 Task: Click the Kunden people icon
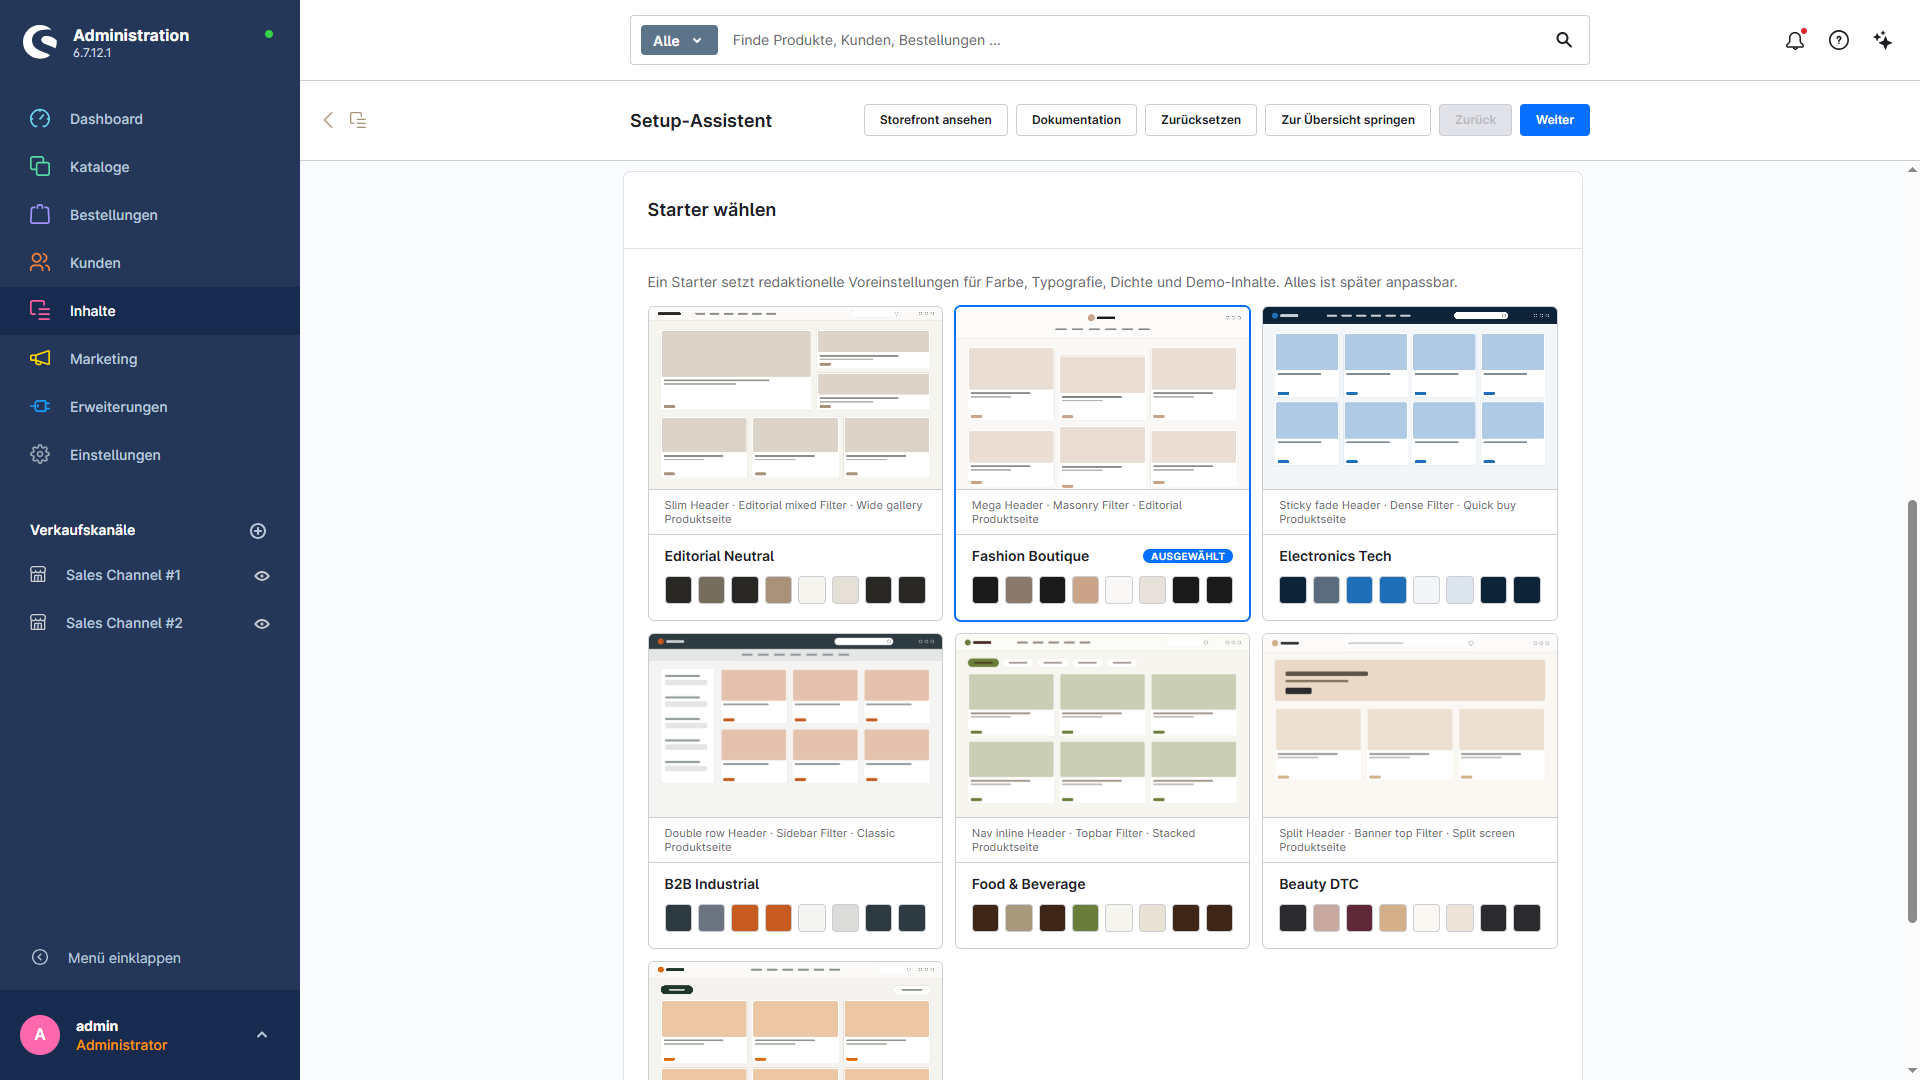tap(40, 263)
